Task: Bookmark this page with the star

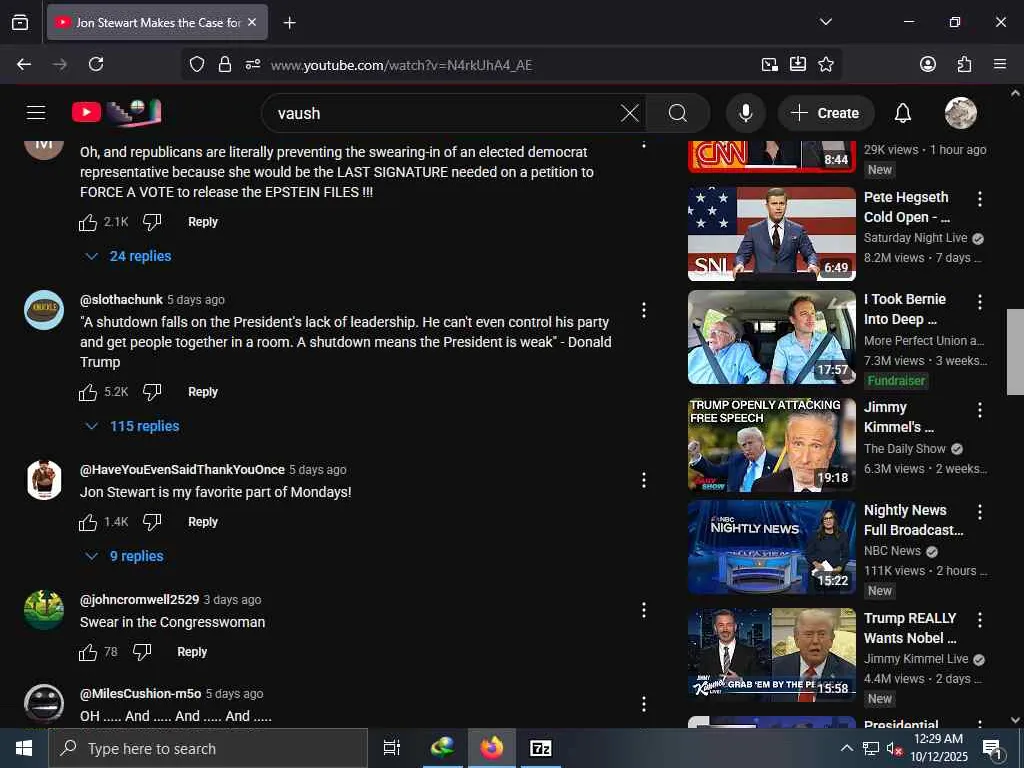Action: point(825,64)
